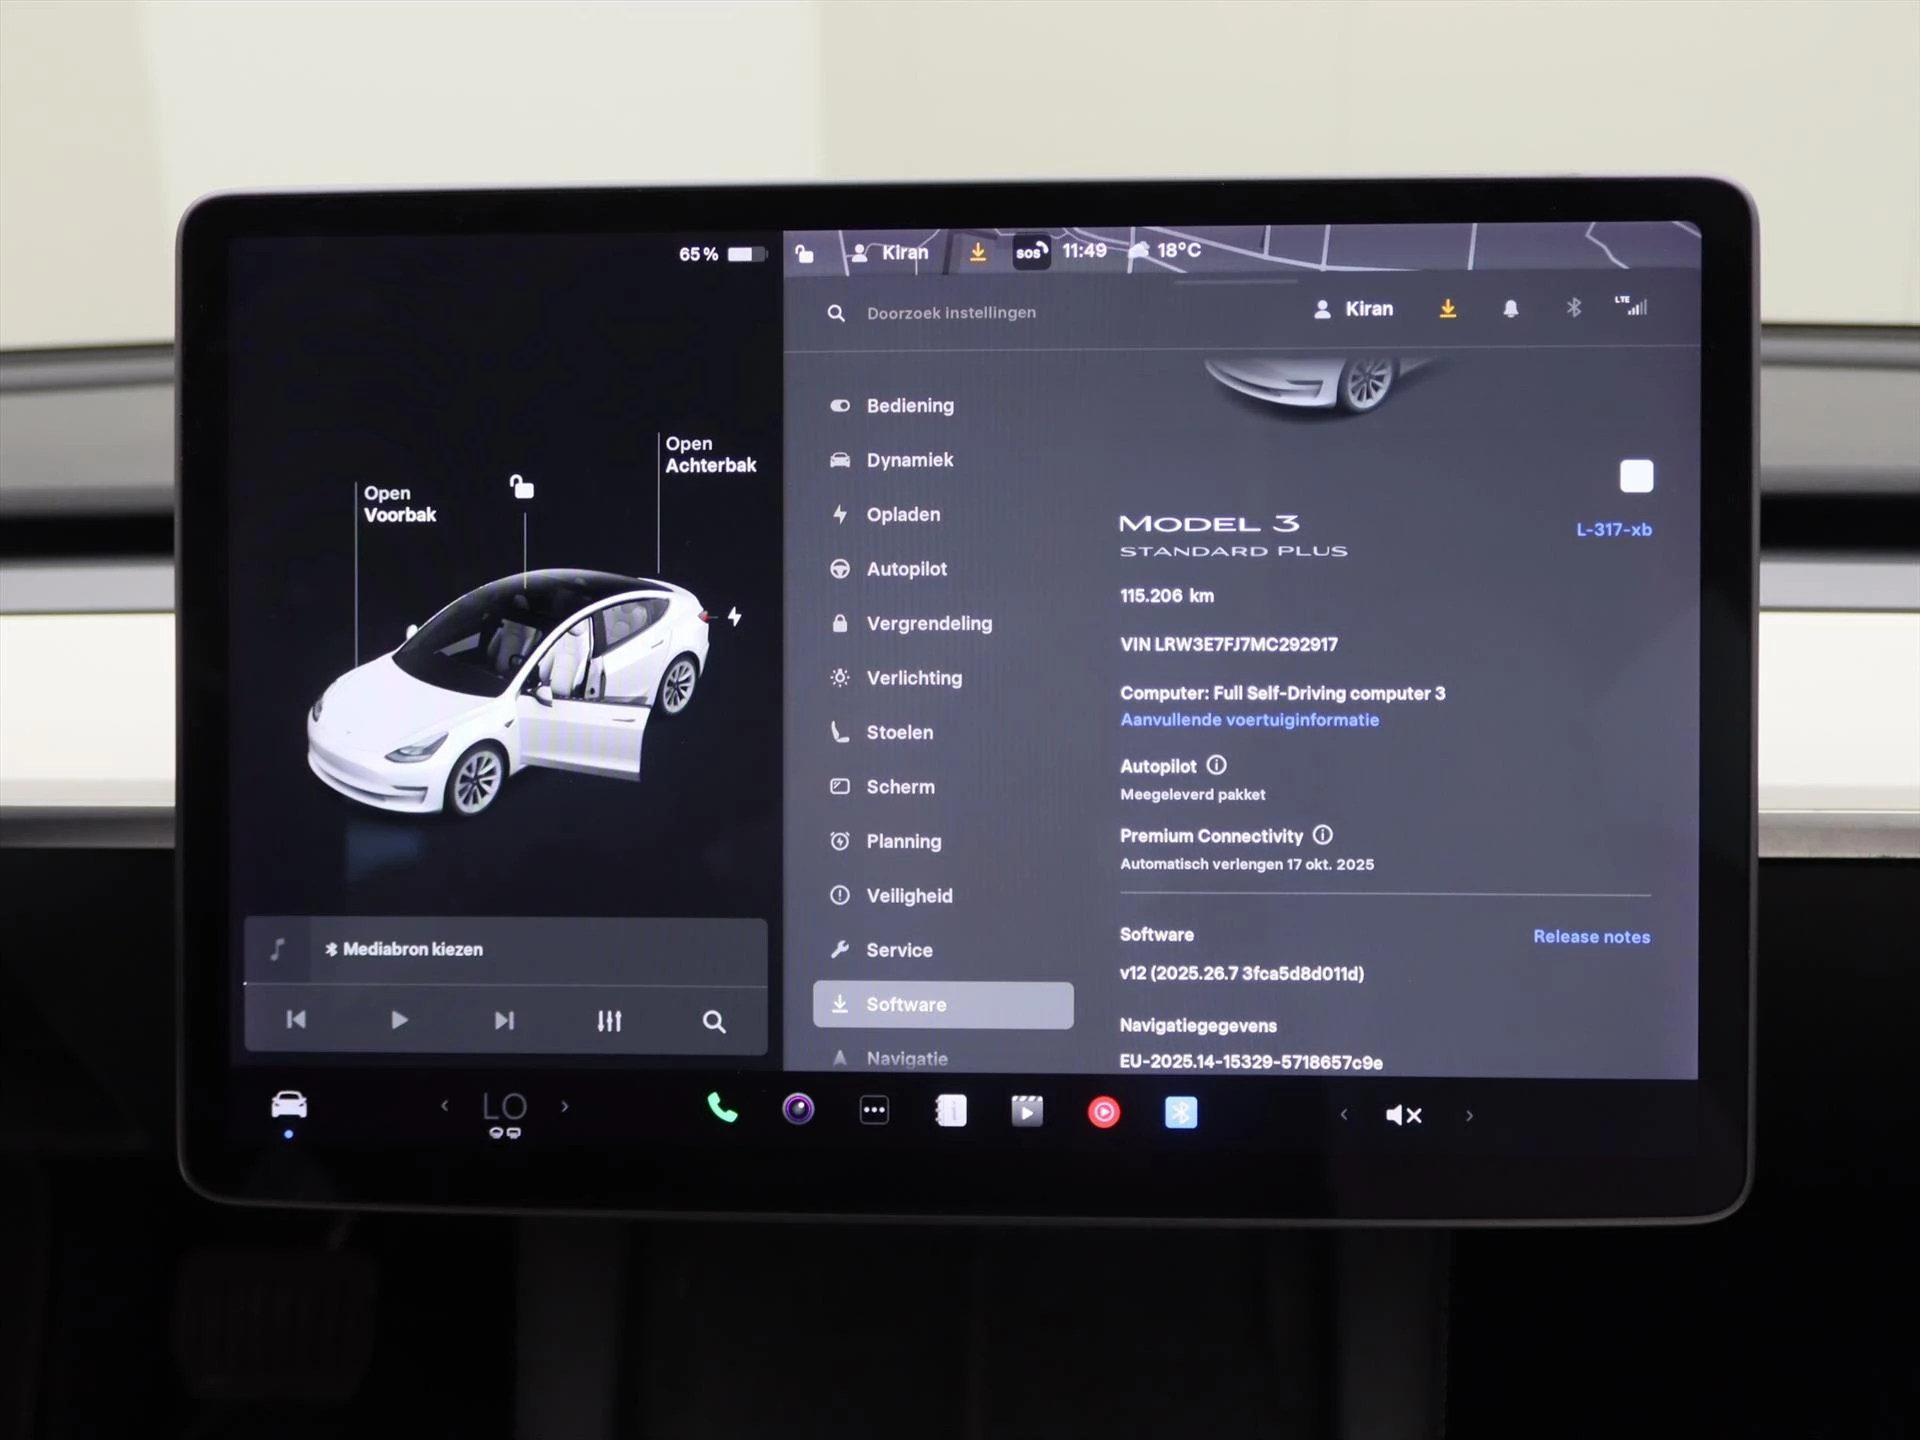Toggle the checkbox next to the car image

click(x=1637, y=476)
